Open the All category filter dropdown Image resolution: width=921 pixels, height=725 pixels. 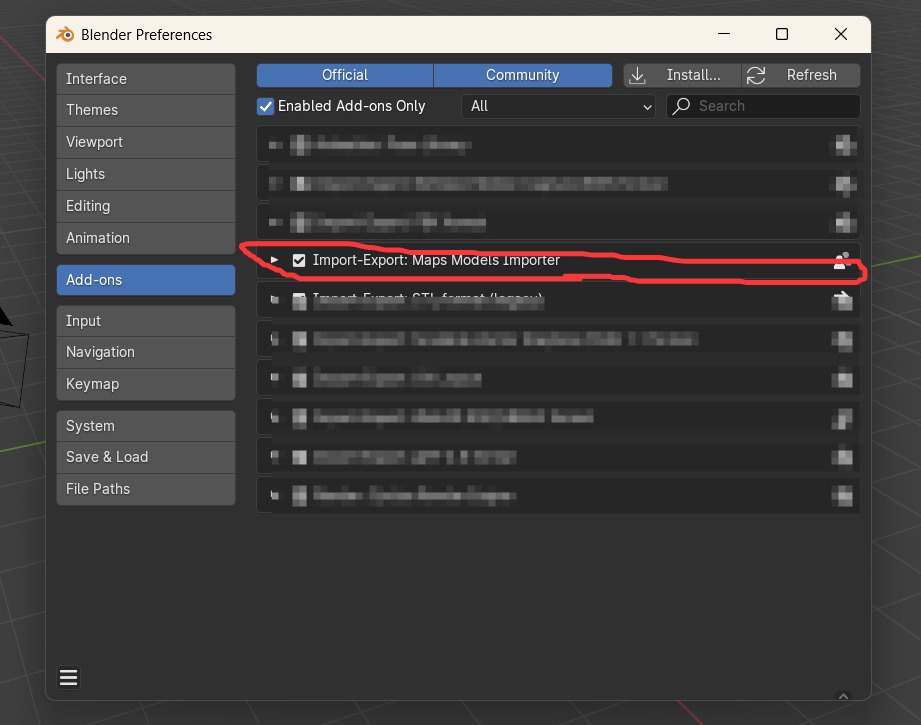coord(557,106)
